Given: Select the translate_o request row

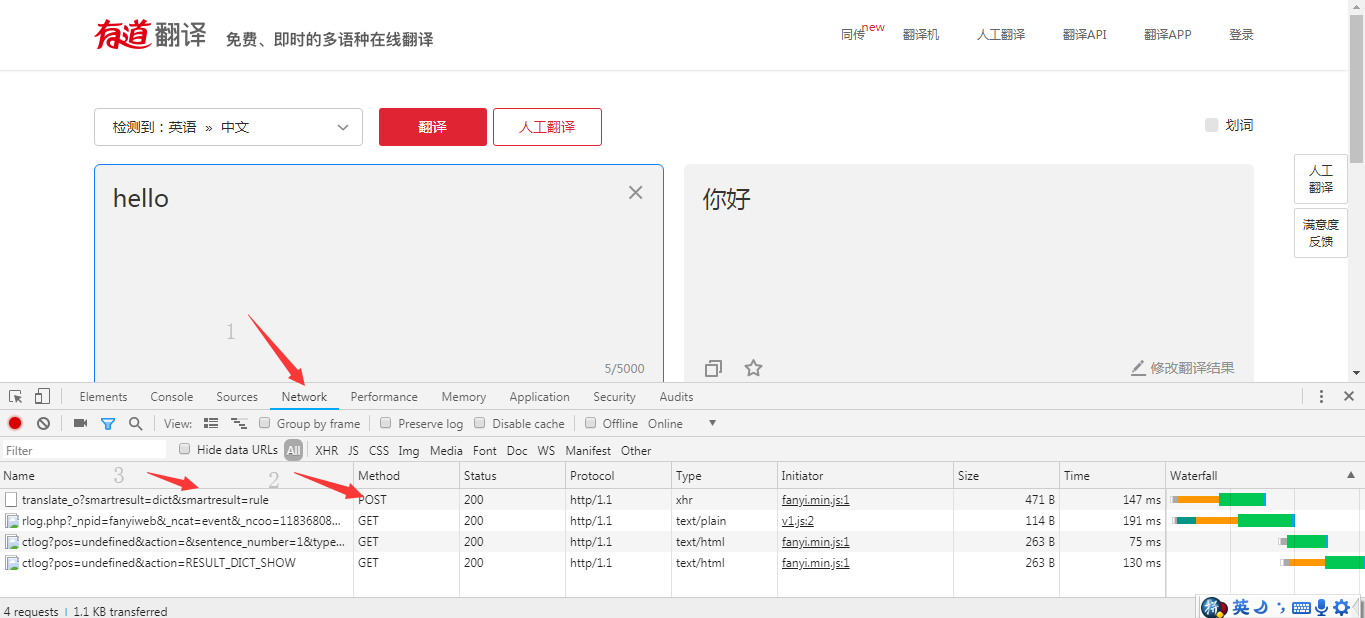Looking at the screenshot, I should pyautogui.click(x=145, y=499).
